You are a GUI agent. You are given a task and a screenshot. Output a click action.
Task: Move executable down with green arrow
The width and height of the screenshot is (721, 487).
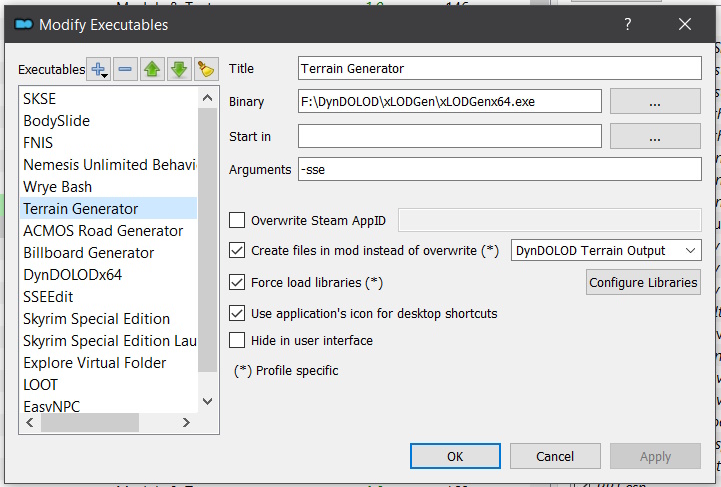click(x=179, y=69)
